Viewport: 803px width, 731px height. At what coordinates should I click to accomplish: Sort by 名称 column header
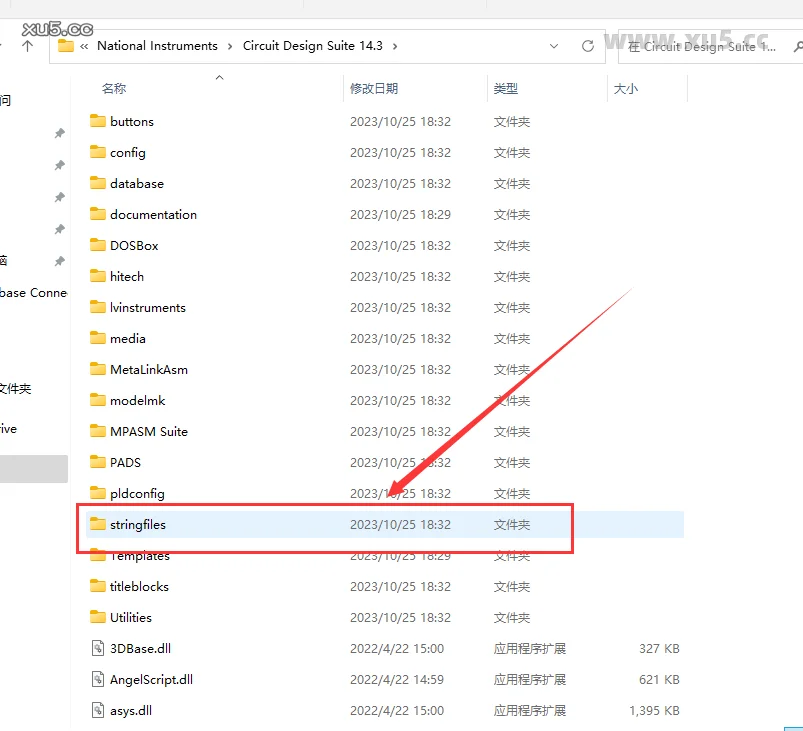114,89
